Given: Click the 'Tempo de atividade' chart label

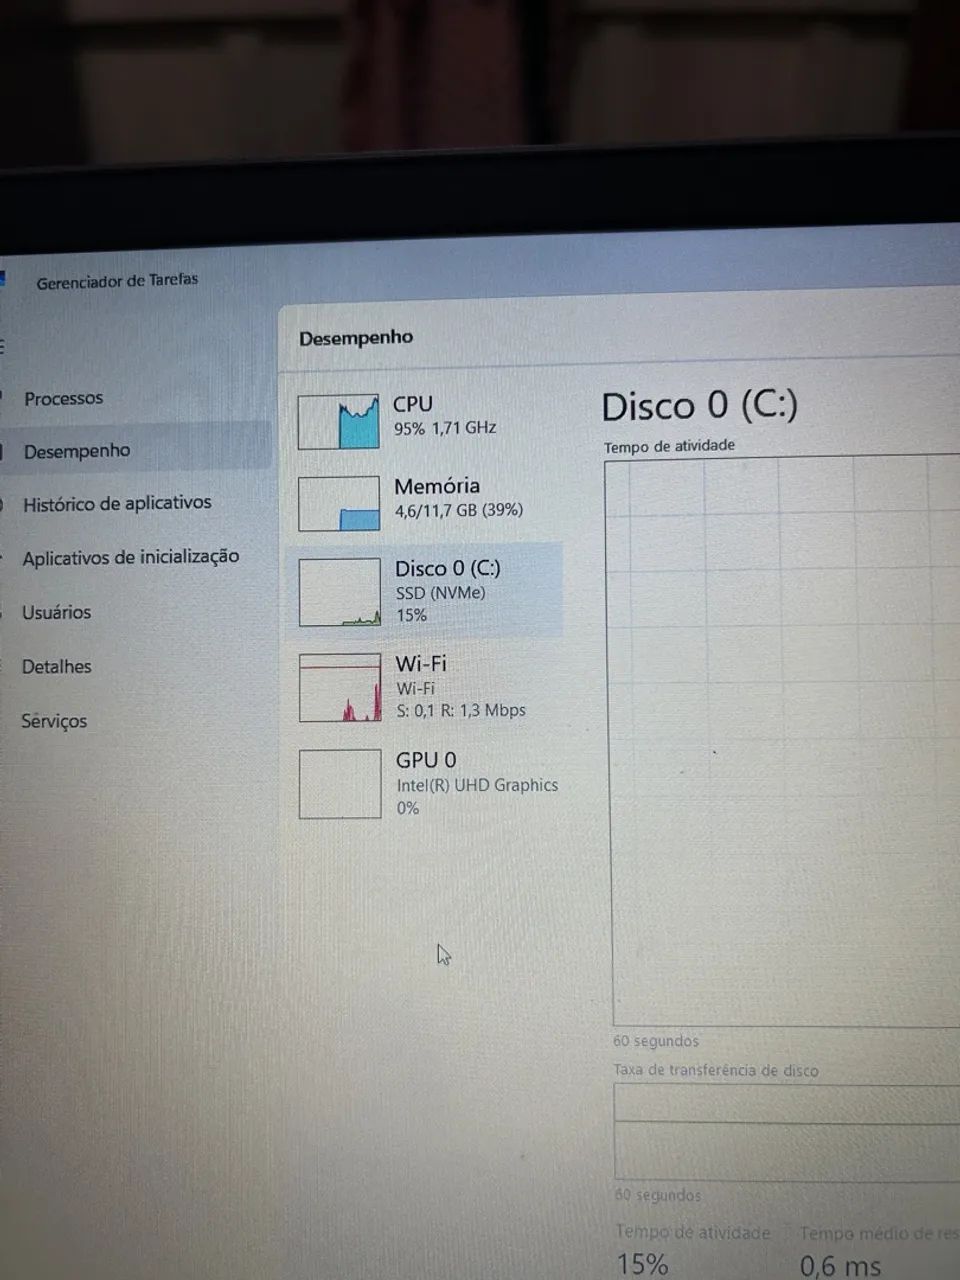Looking at the screenshot, I should [x=669, y=446].
